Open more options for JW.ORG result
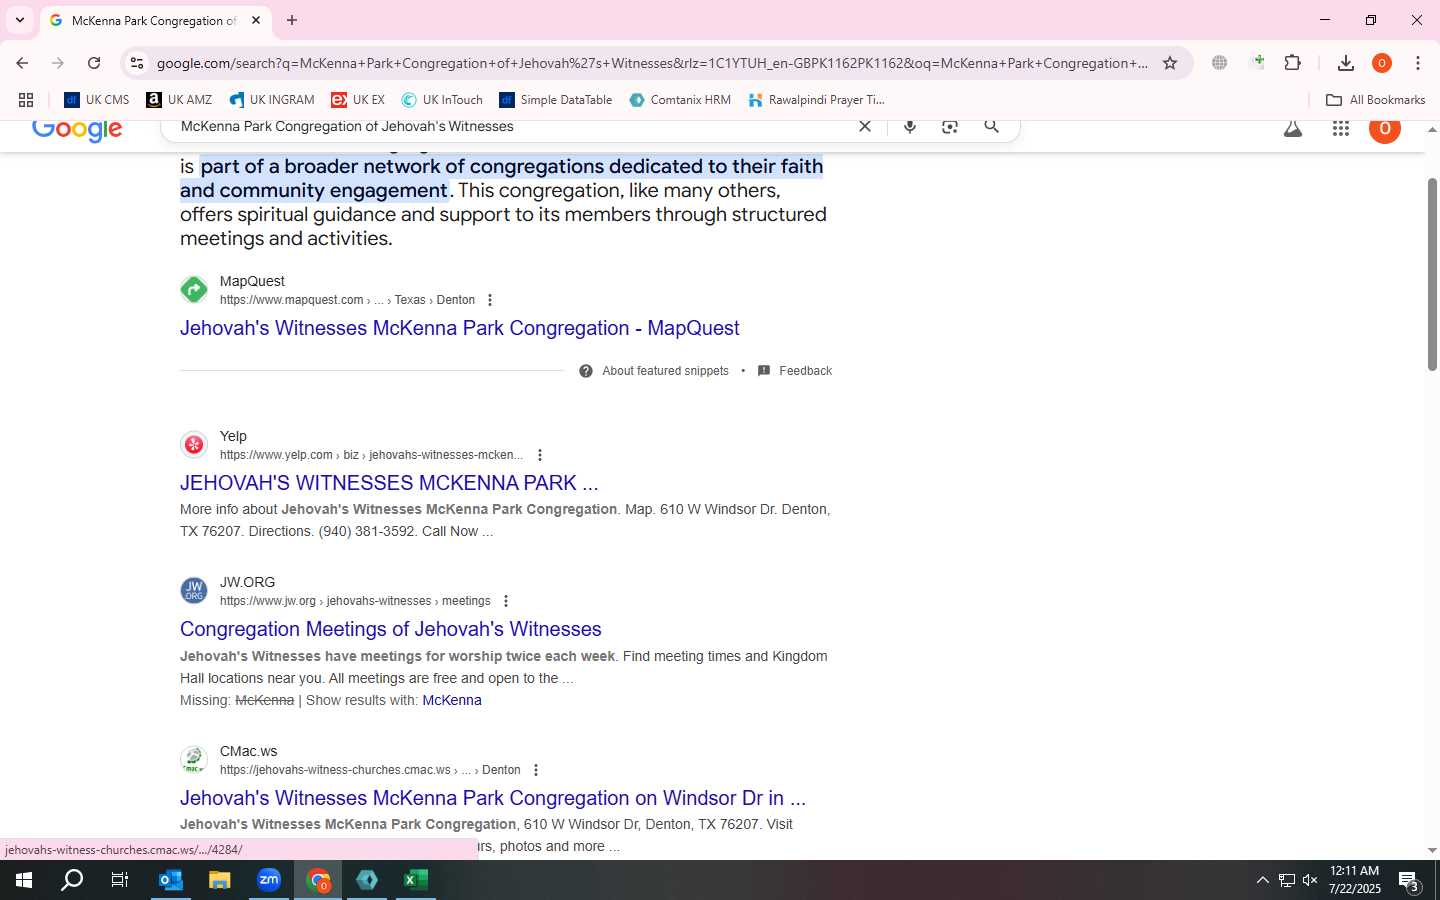 [x=506, y=601]
